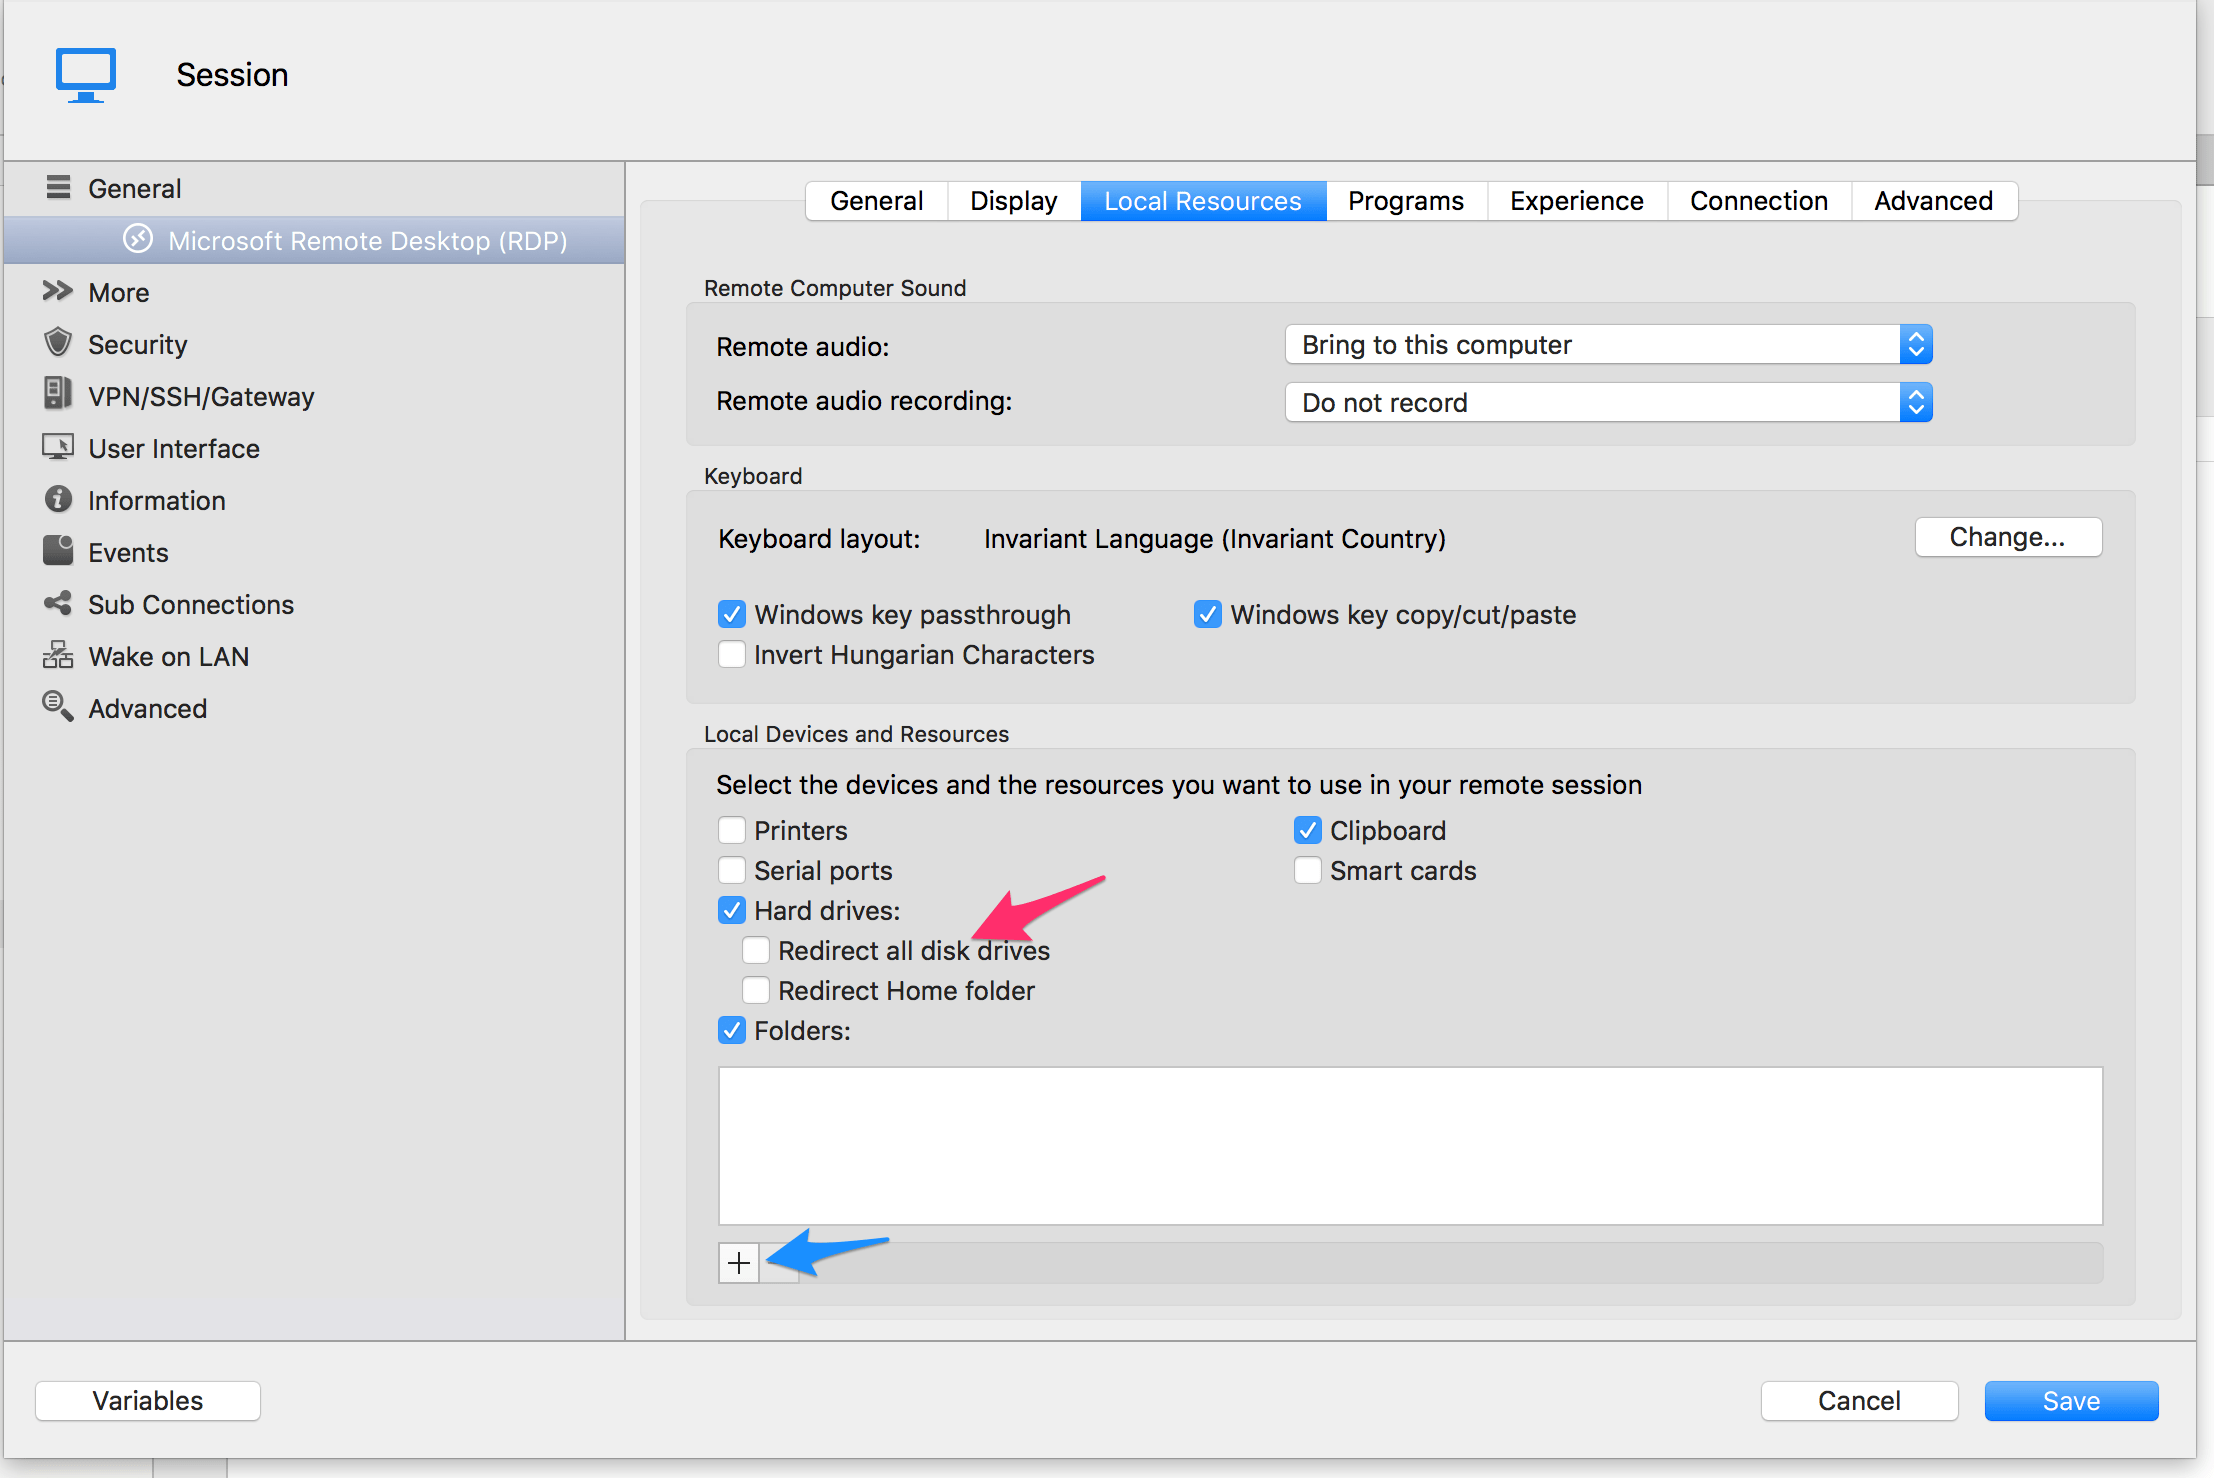
Task: Click the Sub Connections share icon
Action: click(58, 603)
